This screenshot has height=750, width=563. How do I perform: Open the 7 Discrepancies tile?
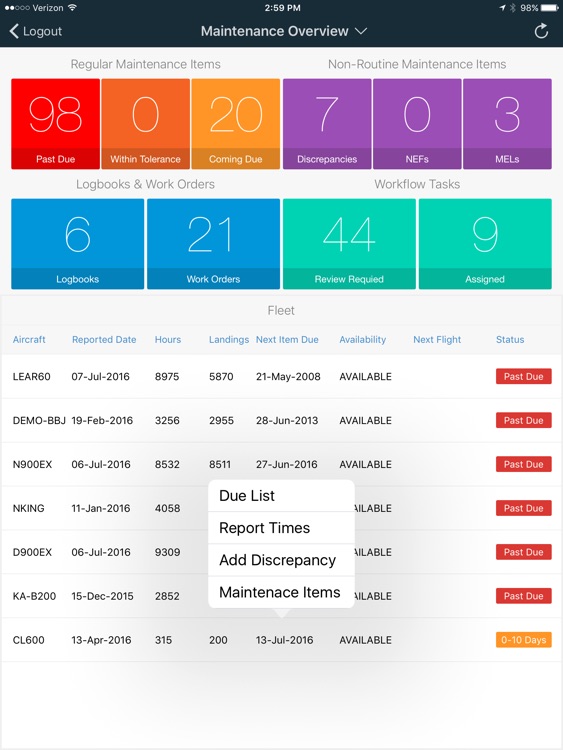[x=327, y=124]
